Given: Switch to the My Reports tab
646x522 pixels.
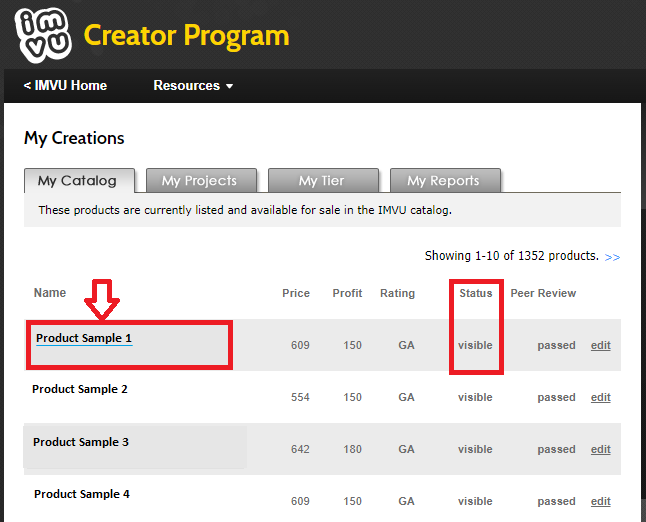Looking at the screenshot, I should coord(445,180).
